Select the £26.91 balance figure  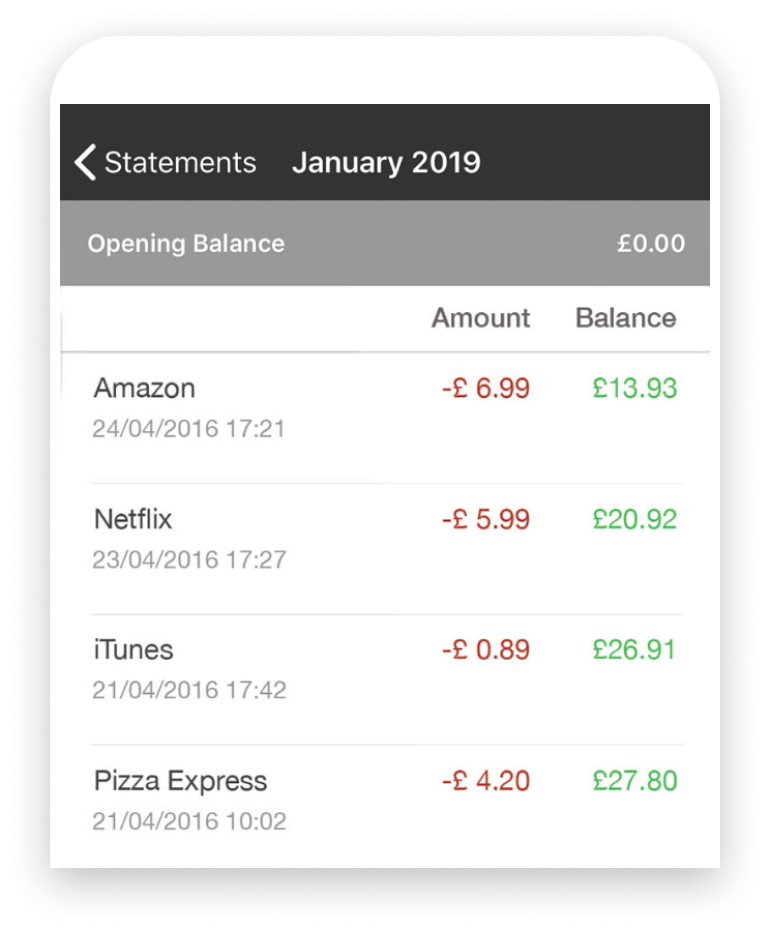[635, 650]
